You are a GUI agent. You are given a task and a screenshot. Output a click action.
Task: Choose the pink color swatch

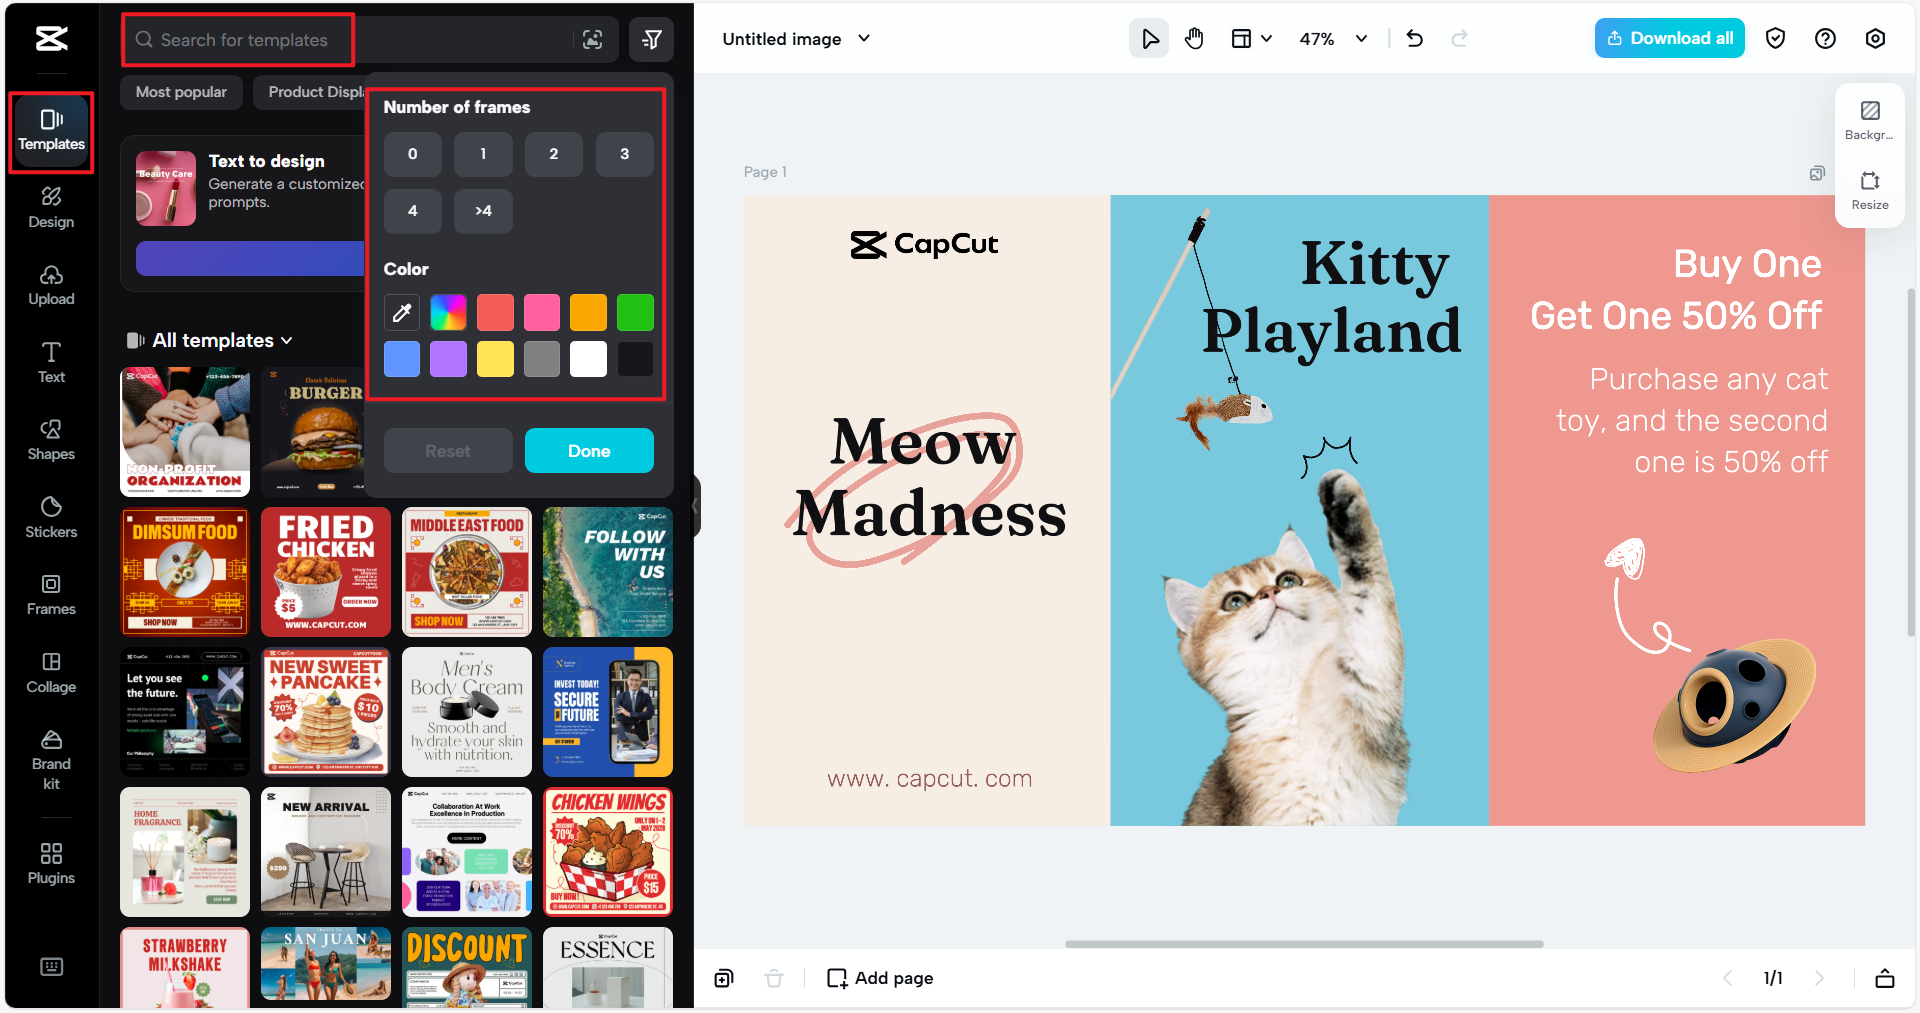point(542,313)
